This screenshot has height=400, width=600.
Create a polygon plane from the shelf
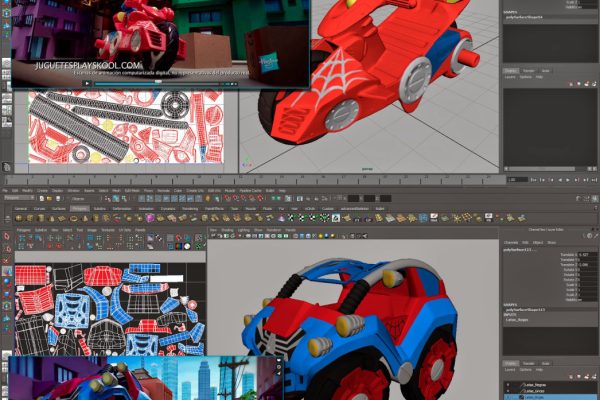[x=62, y=218]
